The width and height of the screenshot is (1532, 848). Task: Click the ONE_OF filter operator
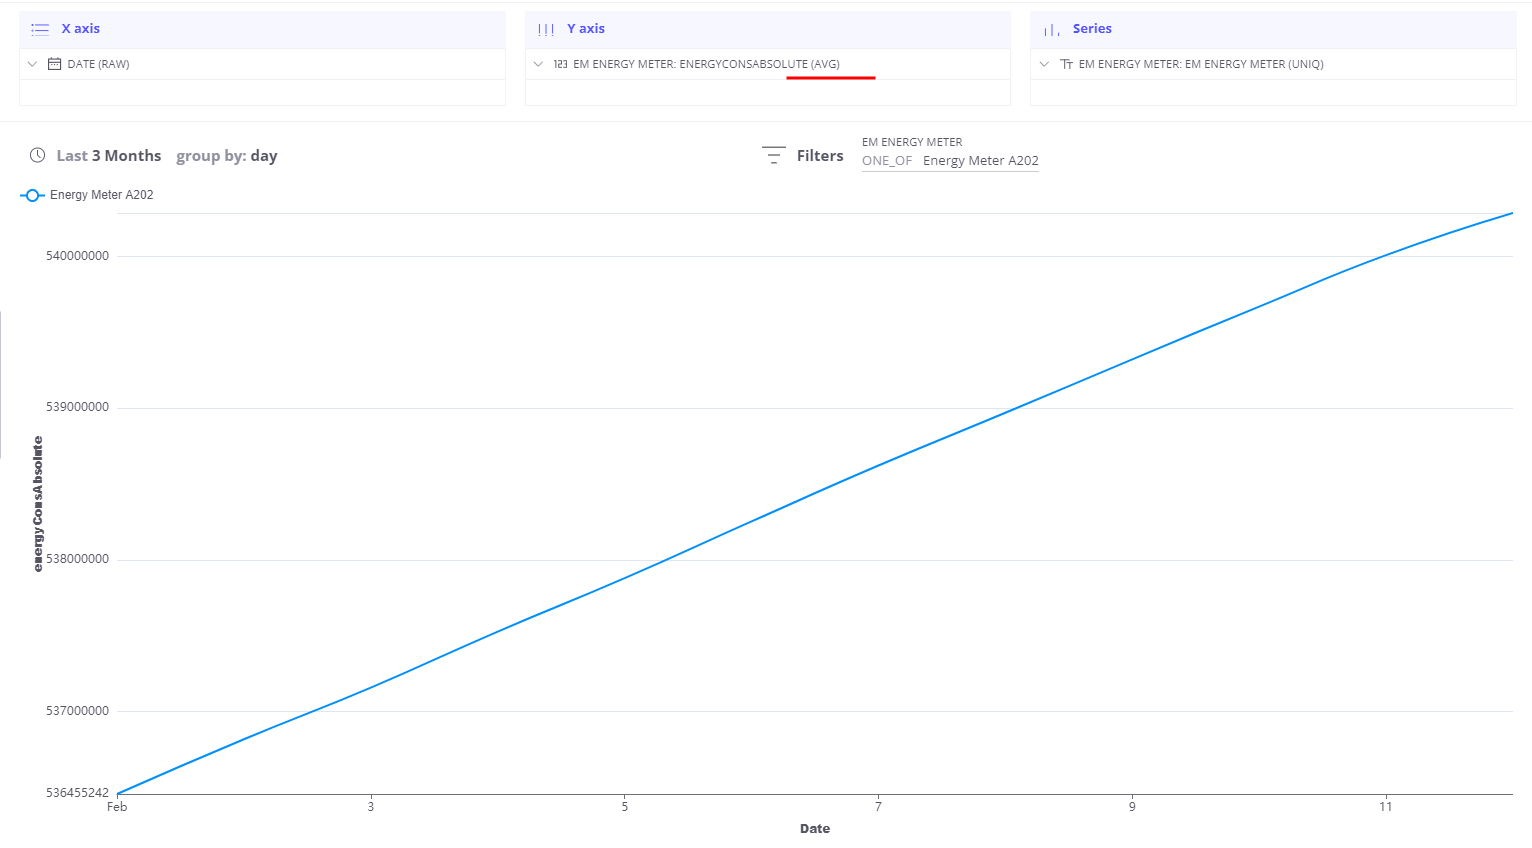coord(887,161)
